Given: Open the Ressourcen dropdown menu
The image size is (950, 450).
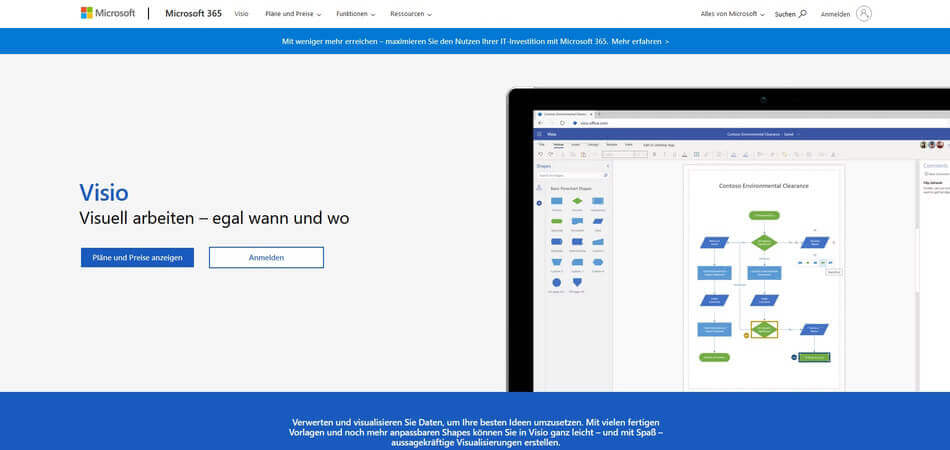Looking at the screenshot, I should point(411,13).
